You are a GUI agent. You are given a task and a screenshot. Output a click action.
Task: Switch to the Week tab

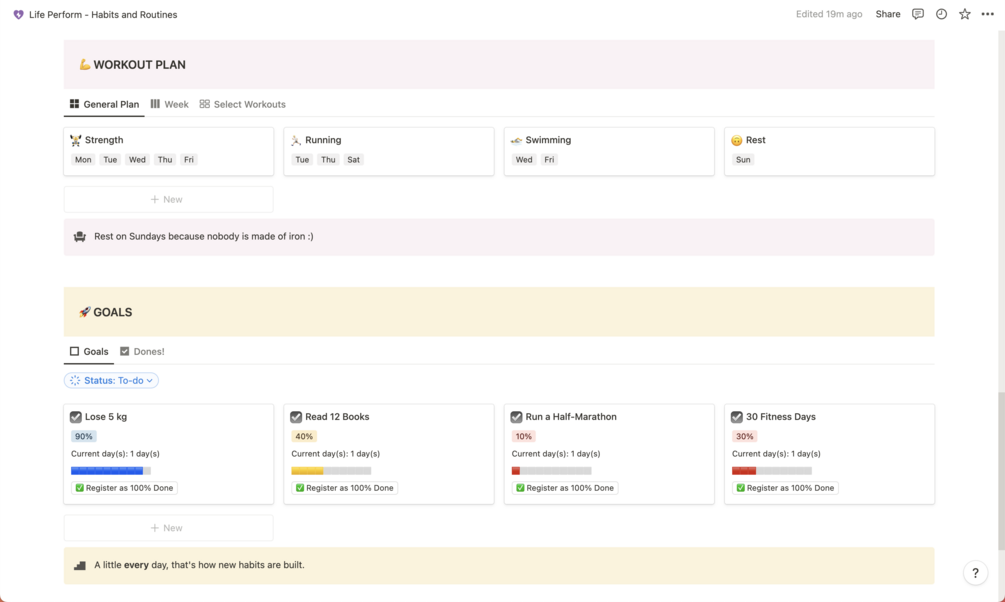coord(170,104)
